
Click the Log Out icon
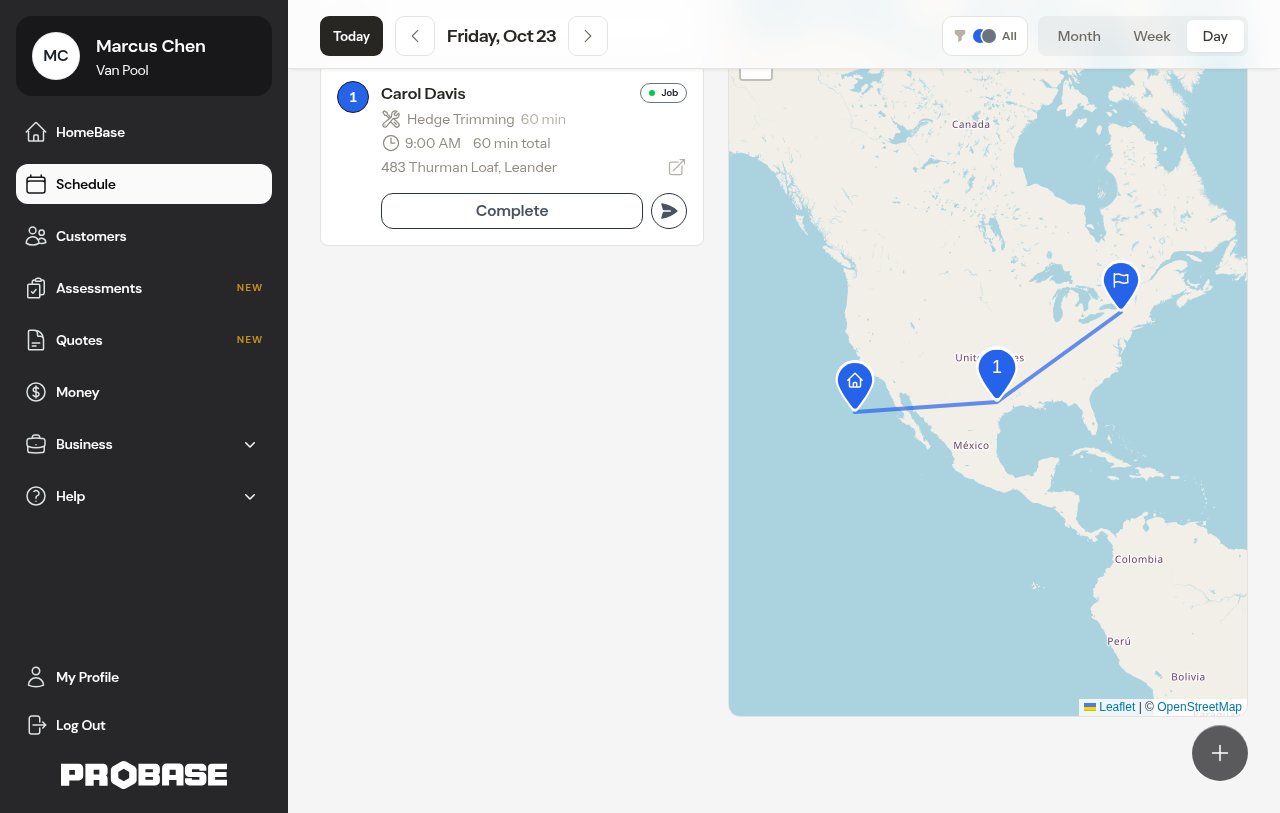click(x=36, y=725)
